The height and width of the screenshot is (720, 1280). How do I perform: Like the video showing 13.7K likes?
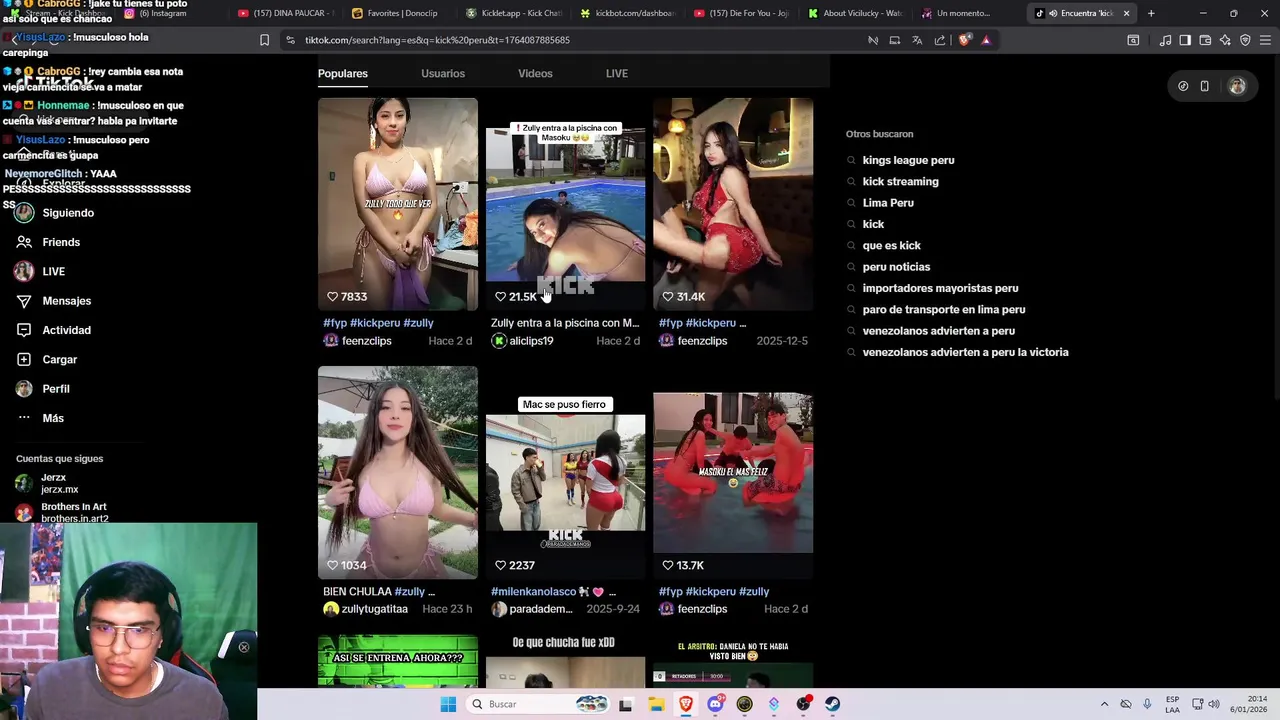coord(668,565)
